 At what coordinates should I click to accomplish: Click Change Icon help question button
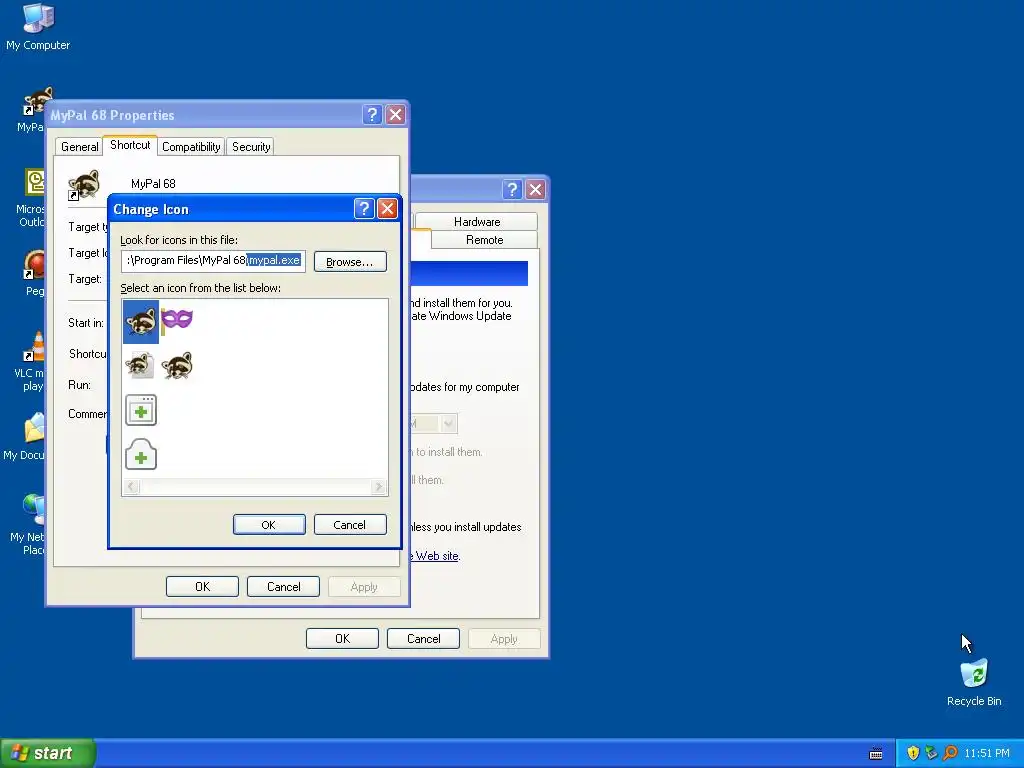(364, 208)
